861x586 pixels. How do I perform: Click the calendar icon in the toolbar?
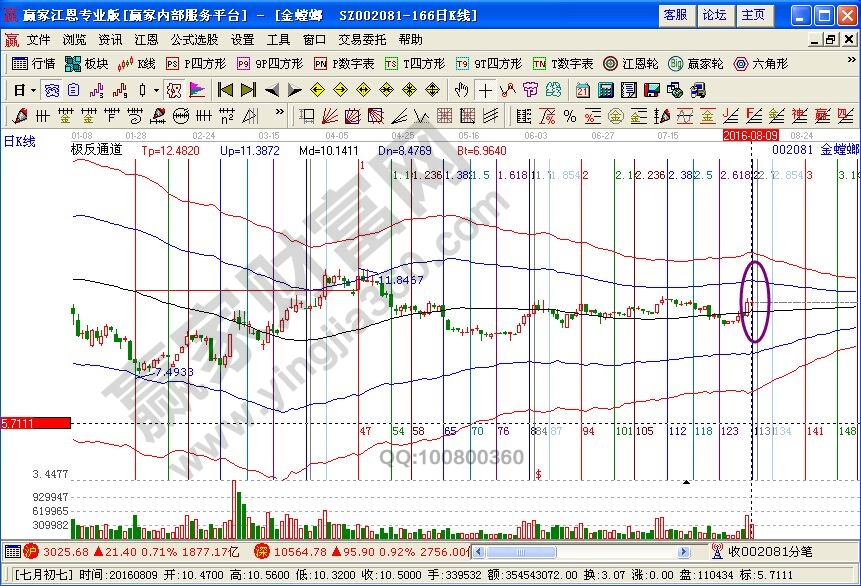583,90
